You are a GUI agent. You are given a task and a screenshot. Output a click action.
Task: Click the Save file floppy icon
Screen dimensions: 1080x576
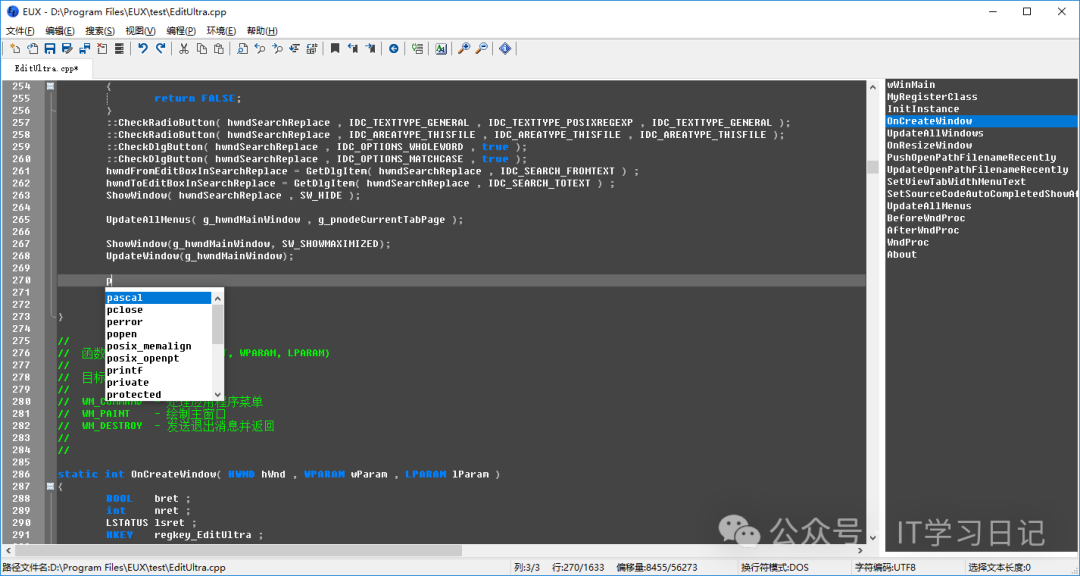(50, 48)
